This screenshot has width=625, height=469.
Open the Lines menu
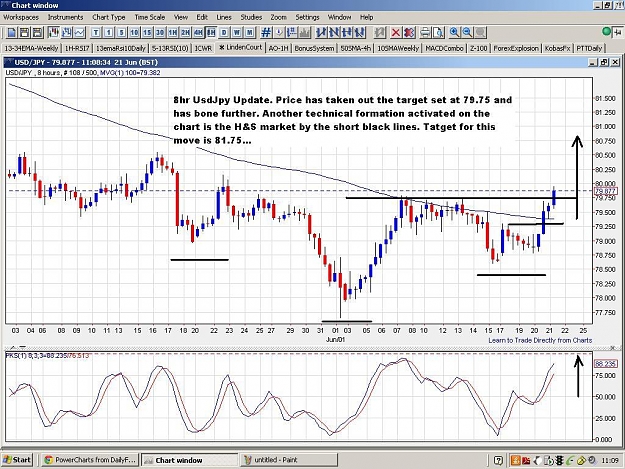click(224, 17)
